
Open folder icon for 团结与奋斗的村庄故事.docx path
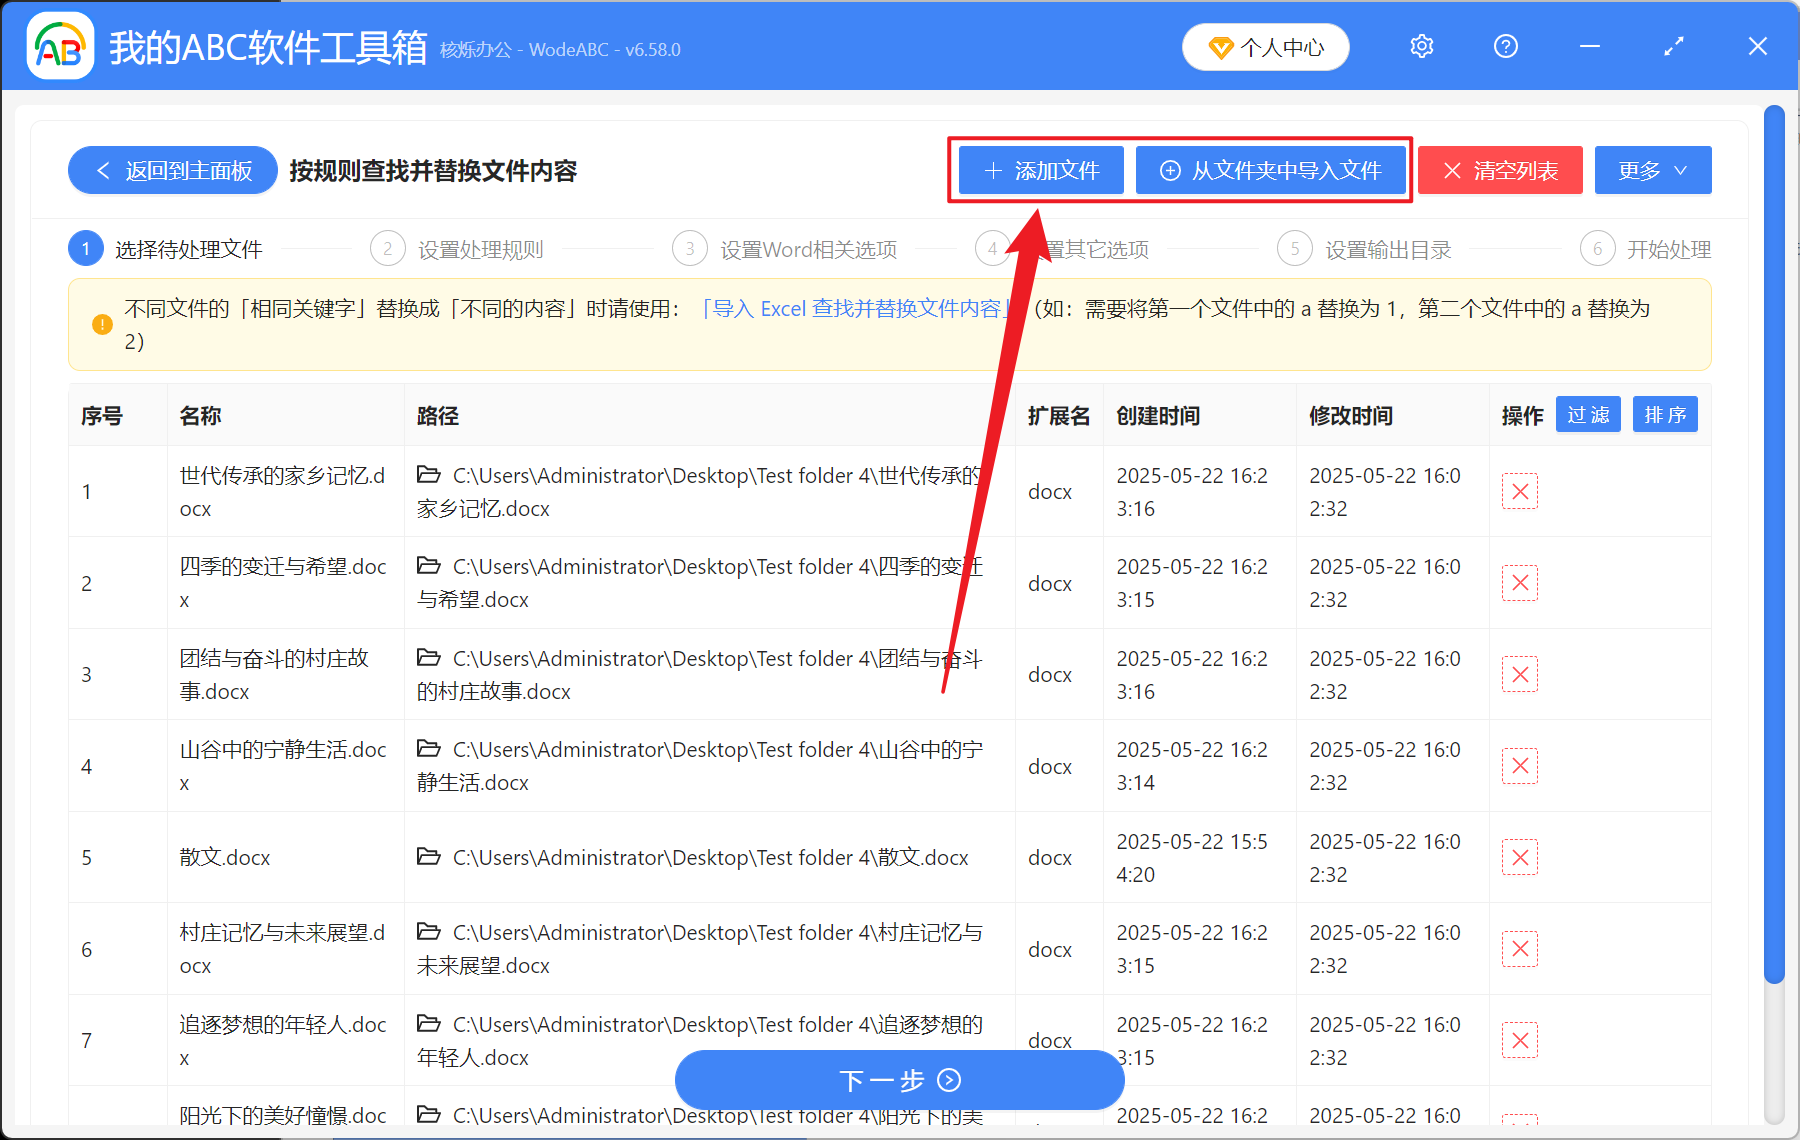tap(429, 657)
